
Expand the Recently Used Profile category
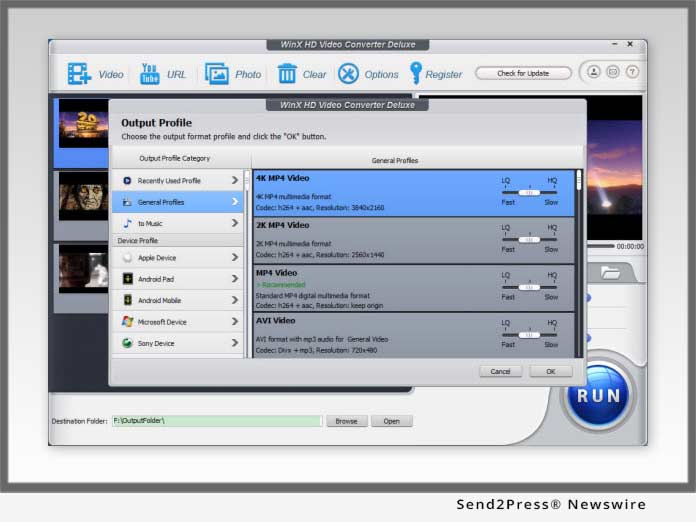(178, 181)
